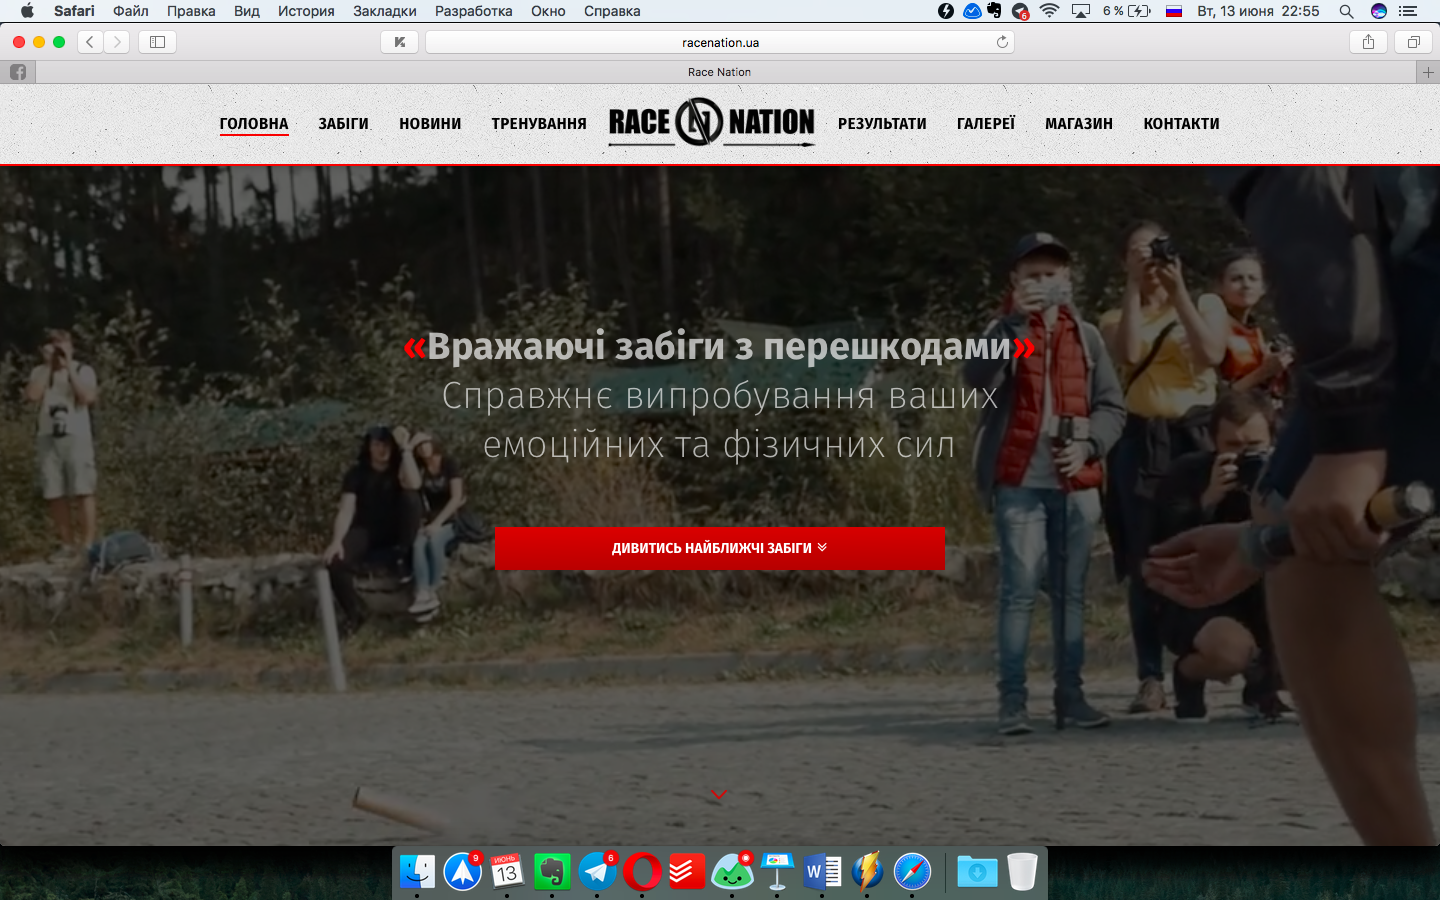Open Keynote from the Dock

point(777,871)
